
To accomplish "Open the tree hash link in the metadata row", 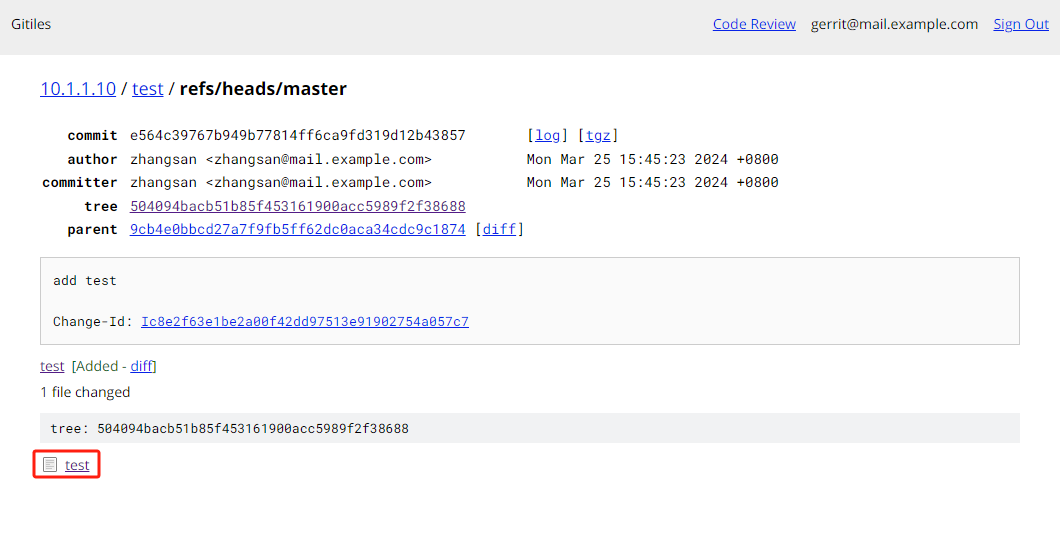I will point(297,206).
